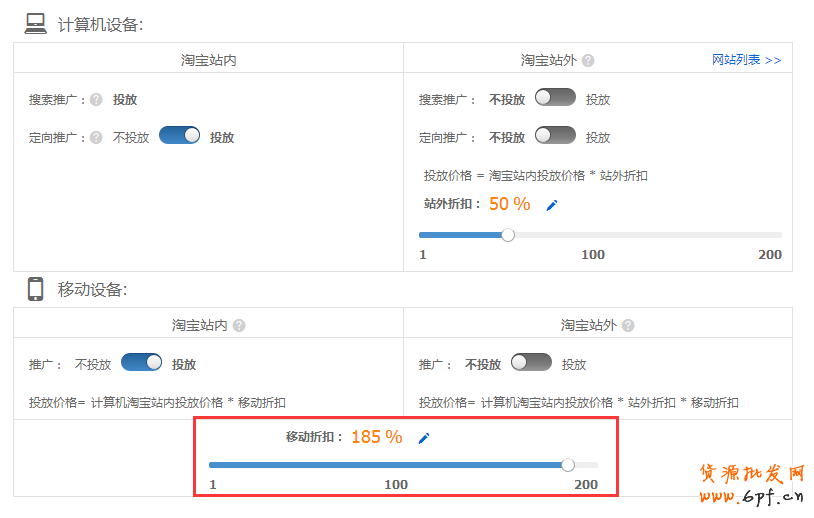Click the 185 % mobile discount value
Image resolution: width=814 pixels, height=518 pixels.
click(x=376, y=437)
